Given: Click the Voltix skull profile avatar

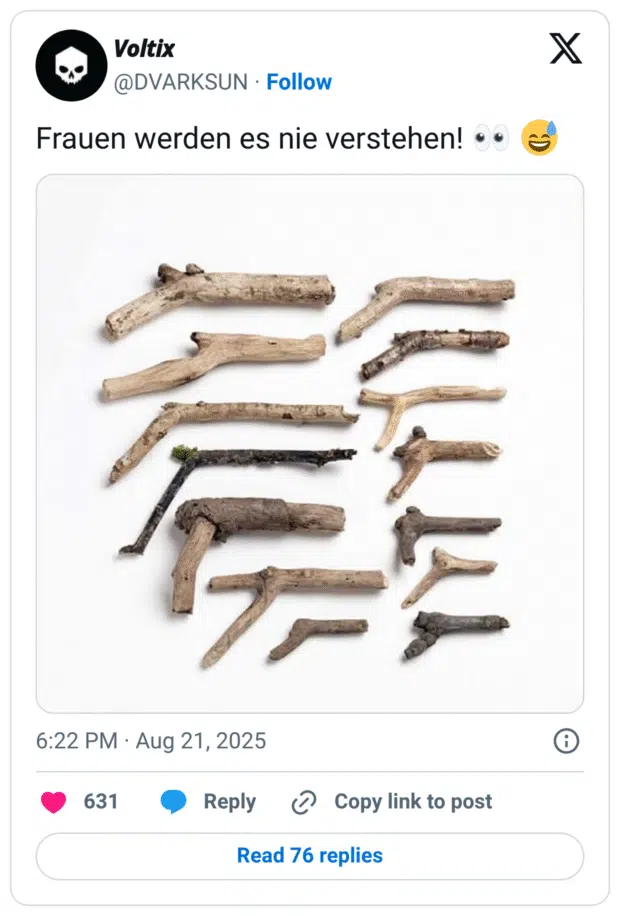Looking at the screenshot, I should [x=71, y=65].
